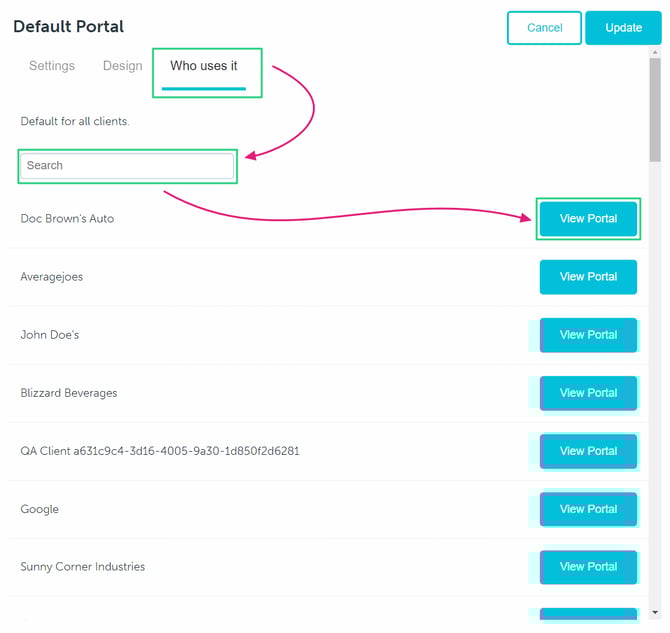The width and height of the screenshot is (670, 633).
Task: View Portal for Averagejoes
Action: pos(588,277)
